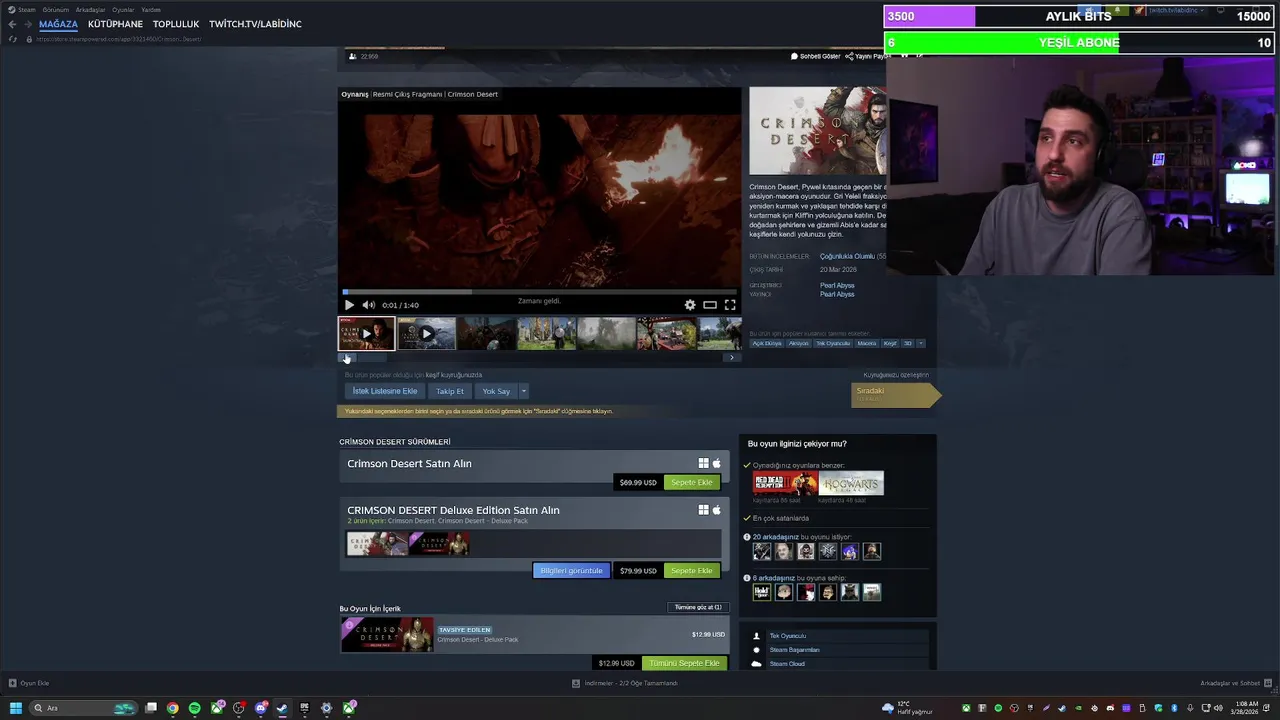Screen dimensions: 1280x720
Task: Click Sohbeti Göster in broadcast bar
Action: click(816, 56)
